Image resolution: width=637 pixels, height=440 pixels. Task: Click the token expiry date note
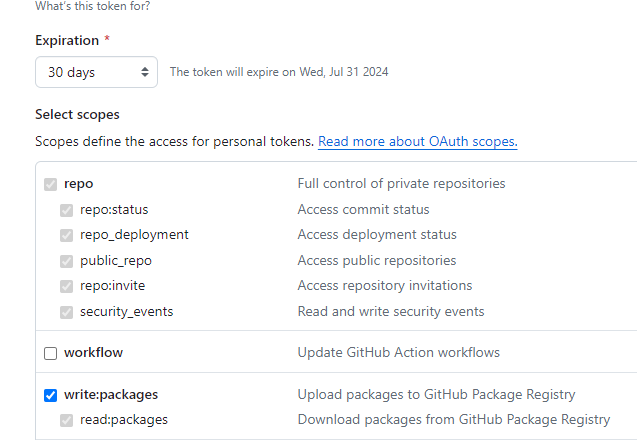click(x=279, y=72)
